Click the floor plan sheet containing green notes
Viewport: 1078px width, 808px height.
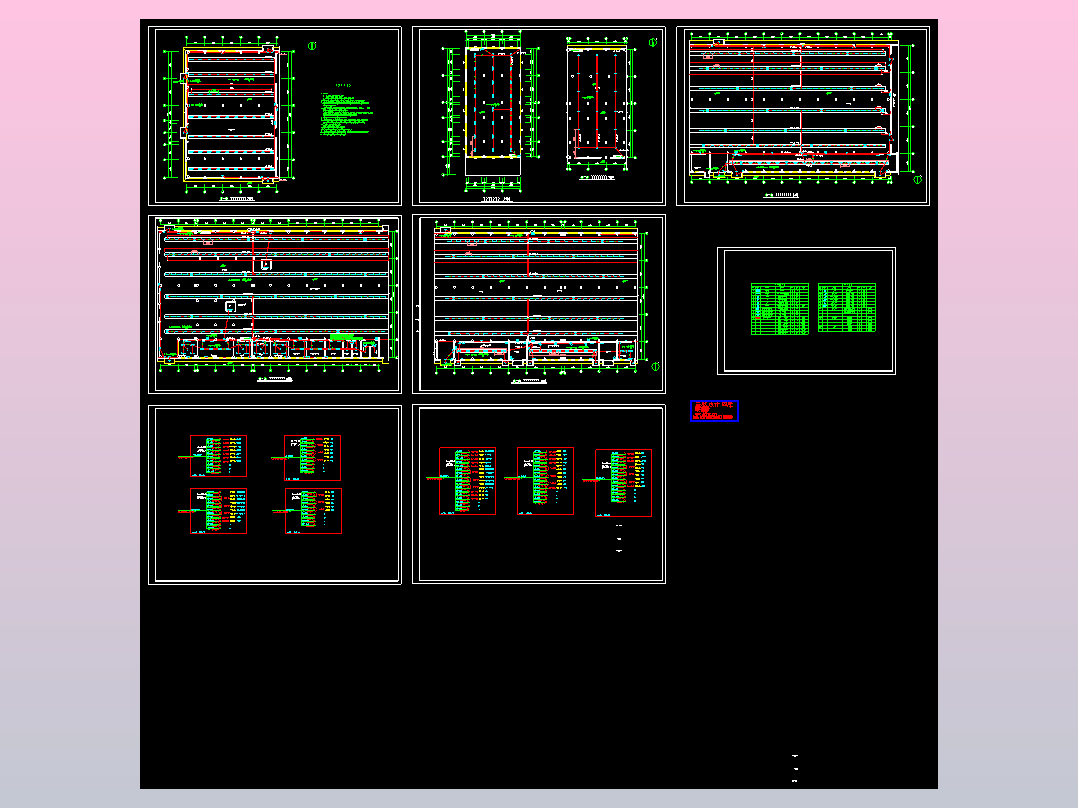(275, 116)
